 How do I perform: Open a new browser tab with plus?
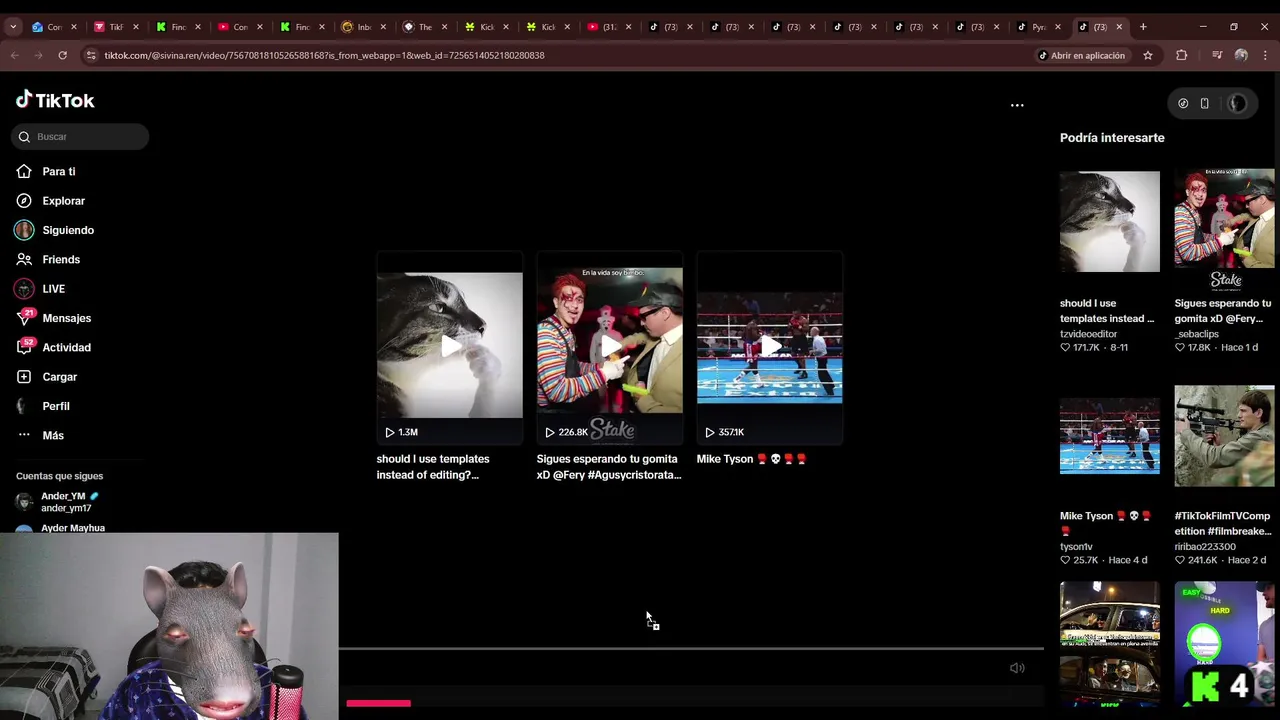[1143, 27]
